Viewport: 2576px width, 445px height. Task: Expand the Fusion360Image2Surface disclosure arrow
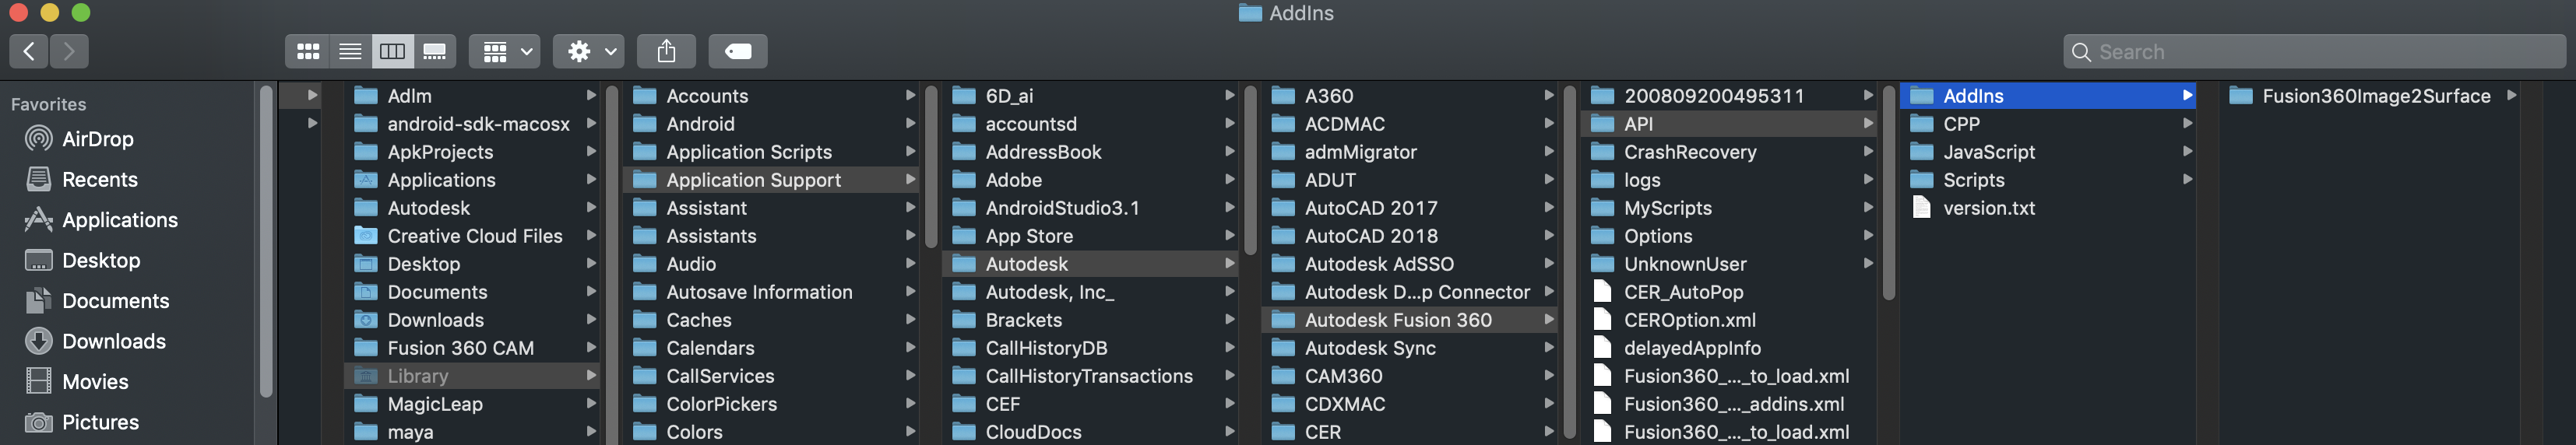(x=2511, y=96)
